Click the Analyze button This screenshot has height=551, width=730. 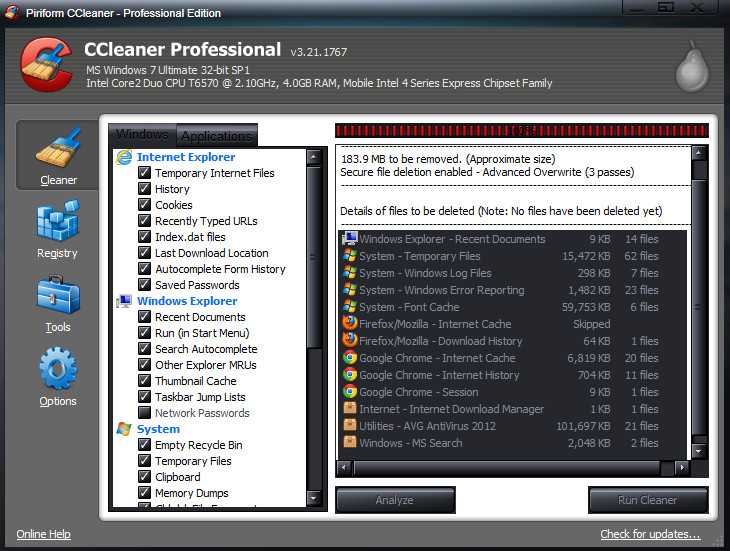395,500
